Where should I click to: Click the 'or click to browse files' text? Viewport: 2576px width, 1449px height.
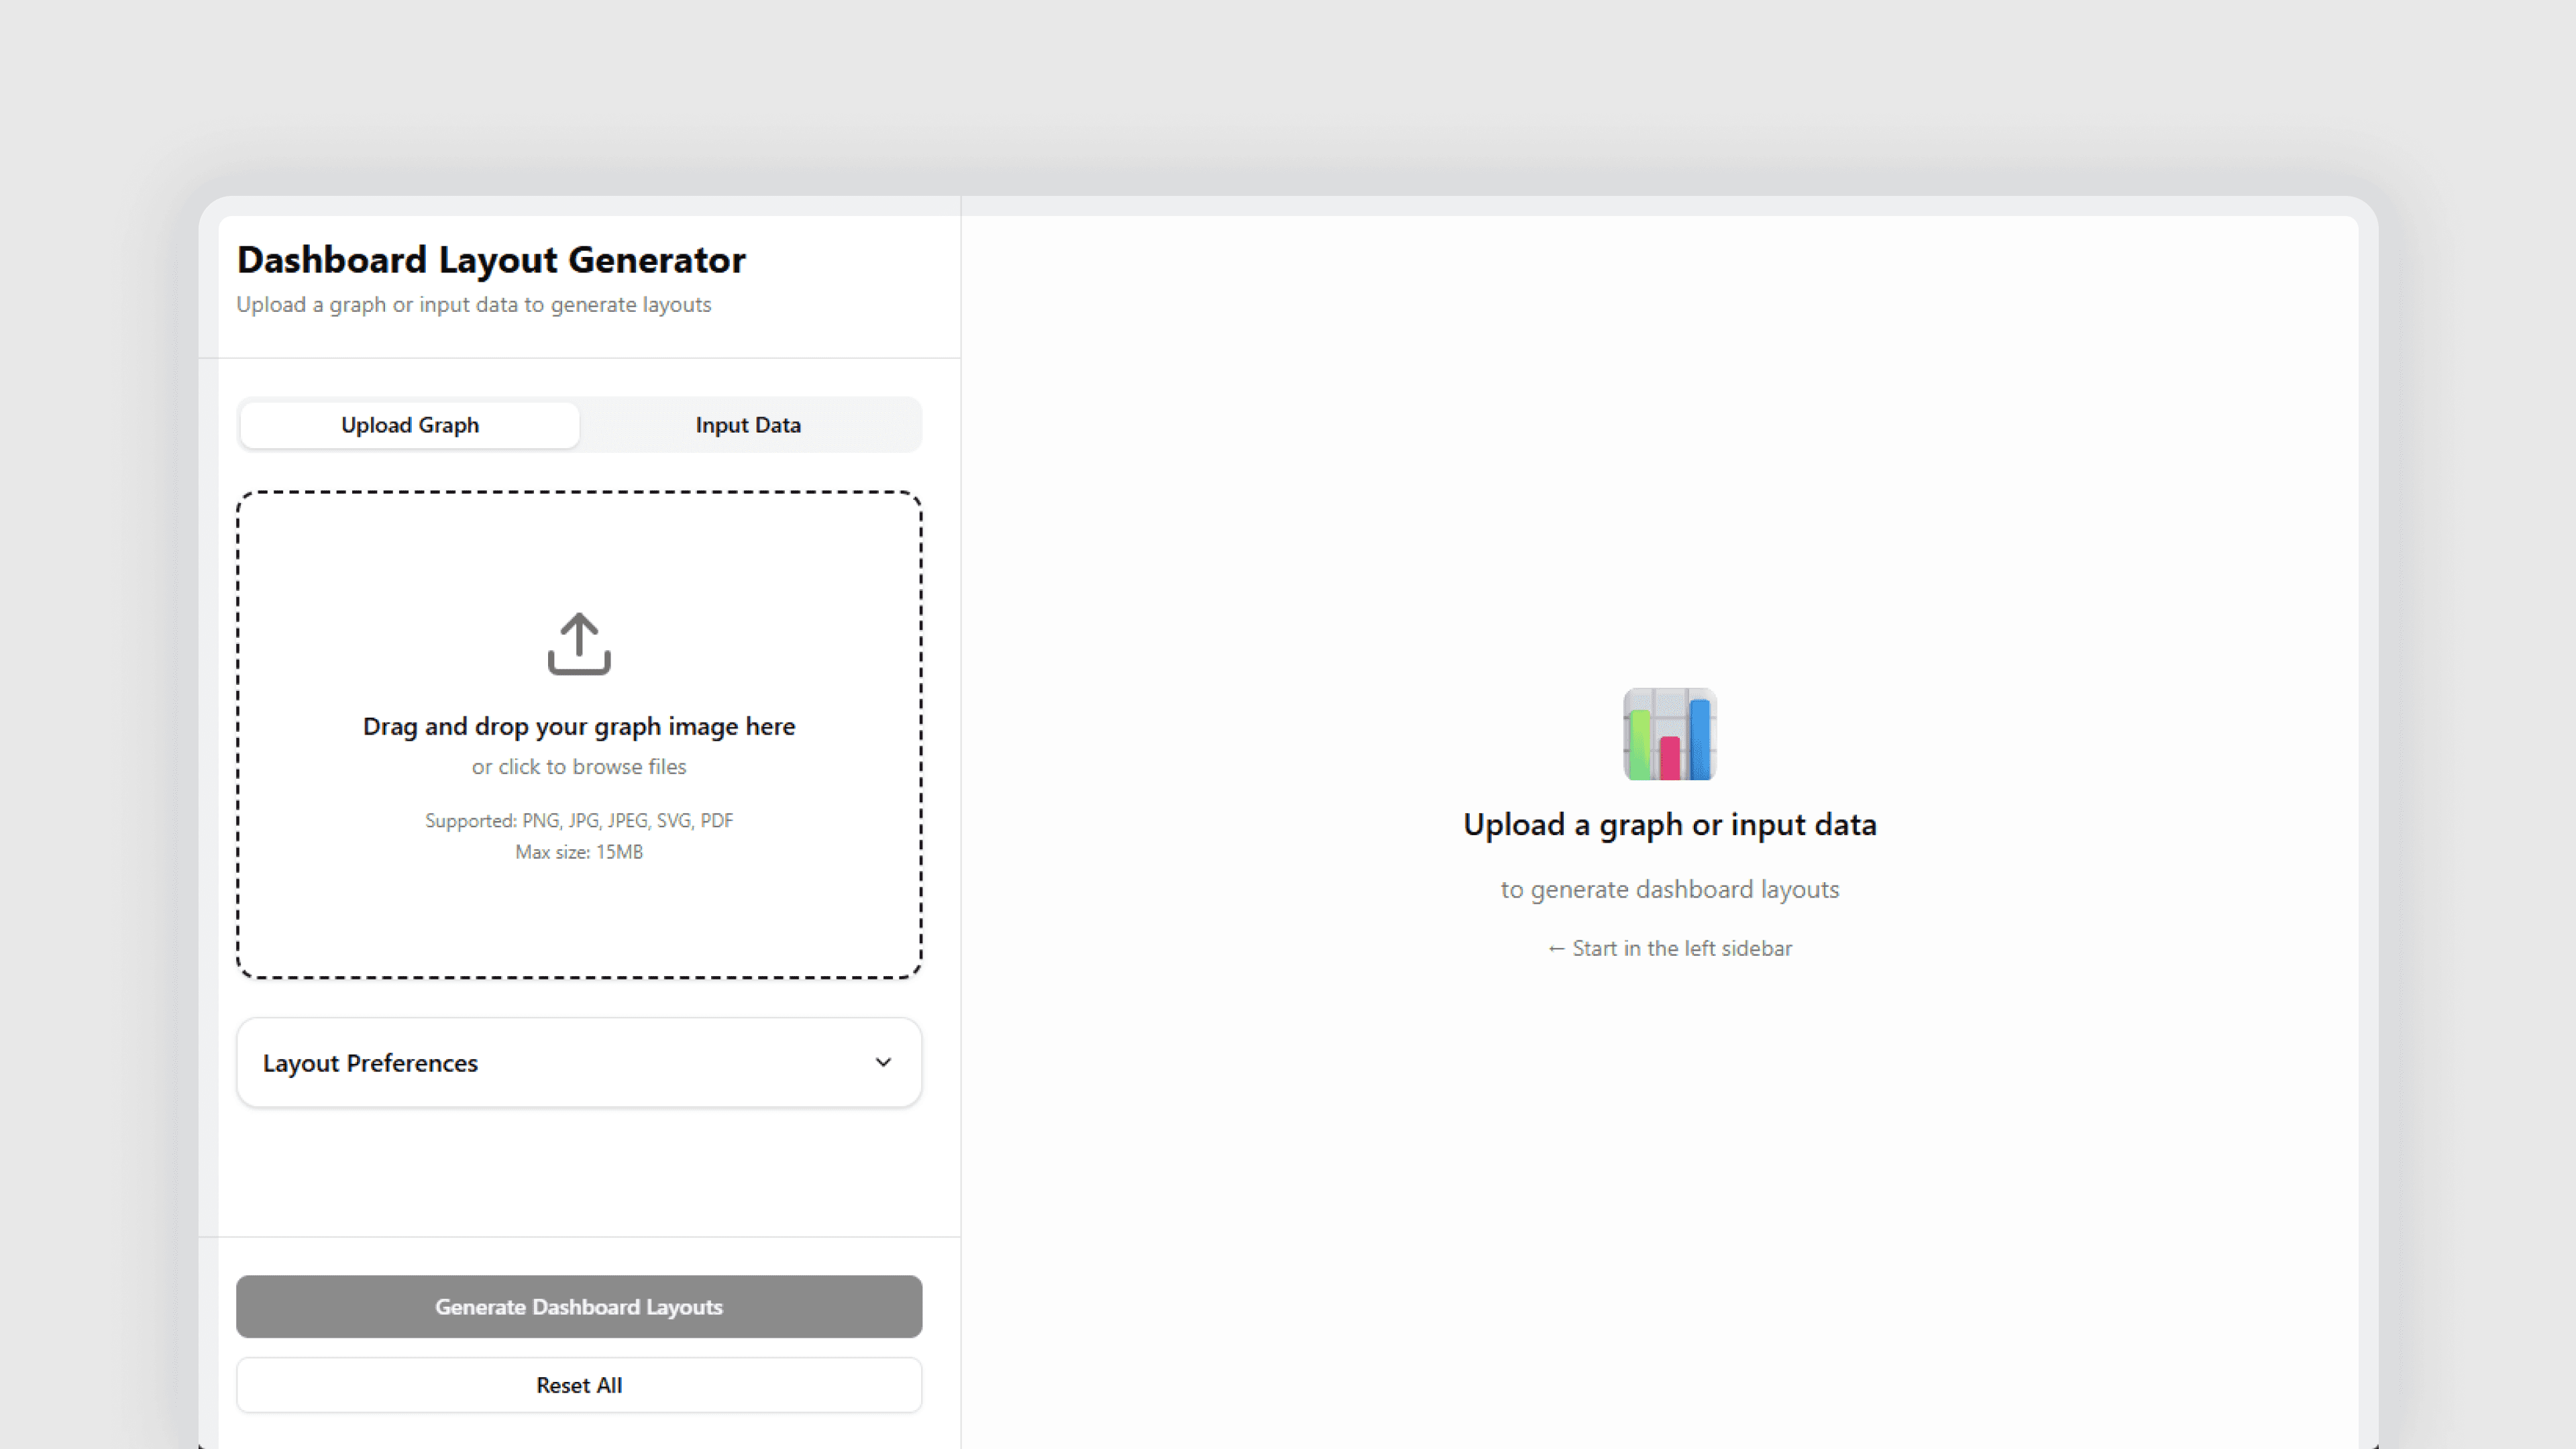[x=579, y=767]
